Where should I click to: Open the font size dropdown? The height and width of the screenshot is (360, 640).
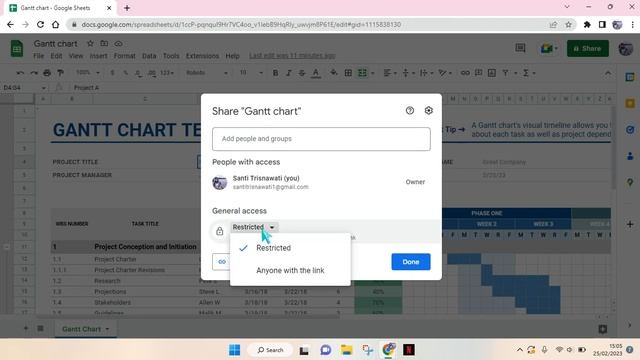coord(251,72)
